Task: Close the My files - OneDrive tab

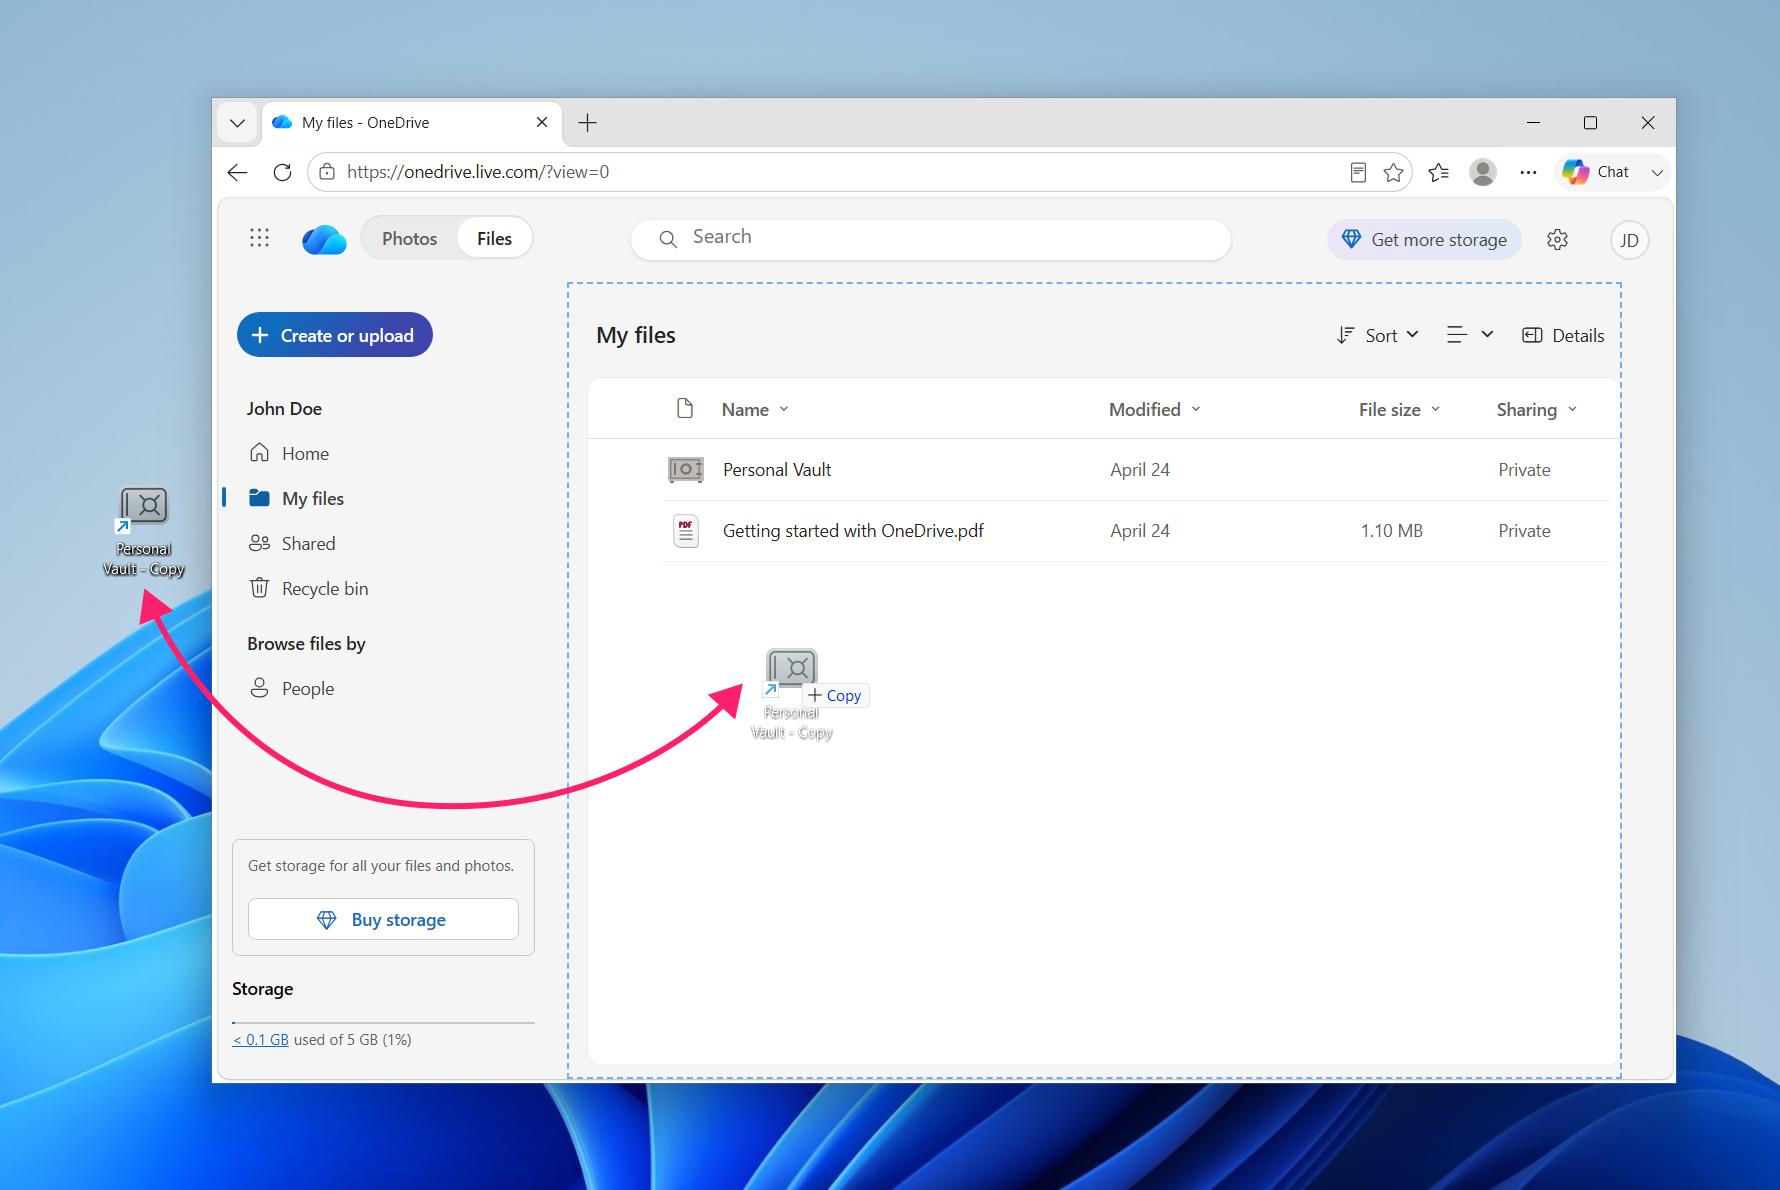Action: [542, 122]
